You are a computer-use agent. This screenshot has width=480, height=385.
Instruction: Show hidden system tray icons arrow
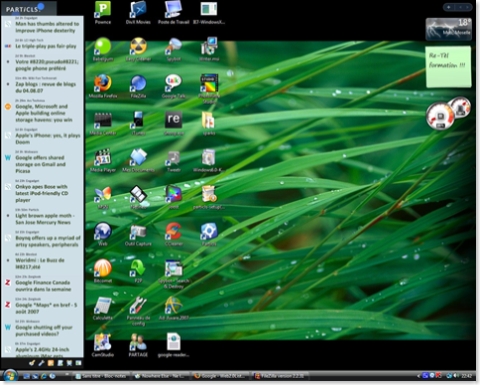coord(419,376)
